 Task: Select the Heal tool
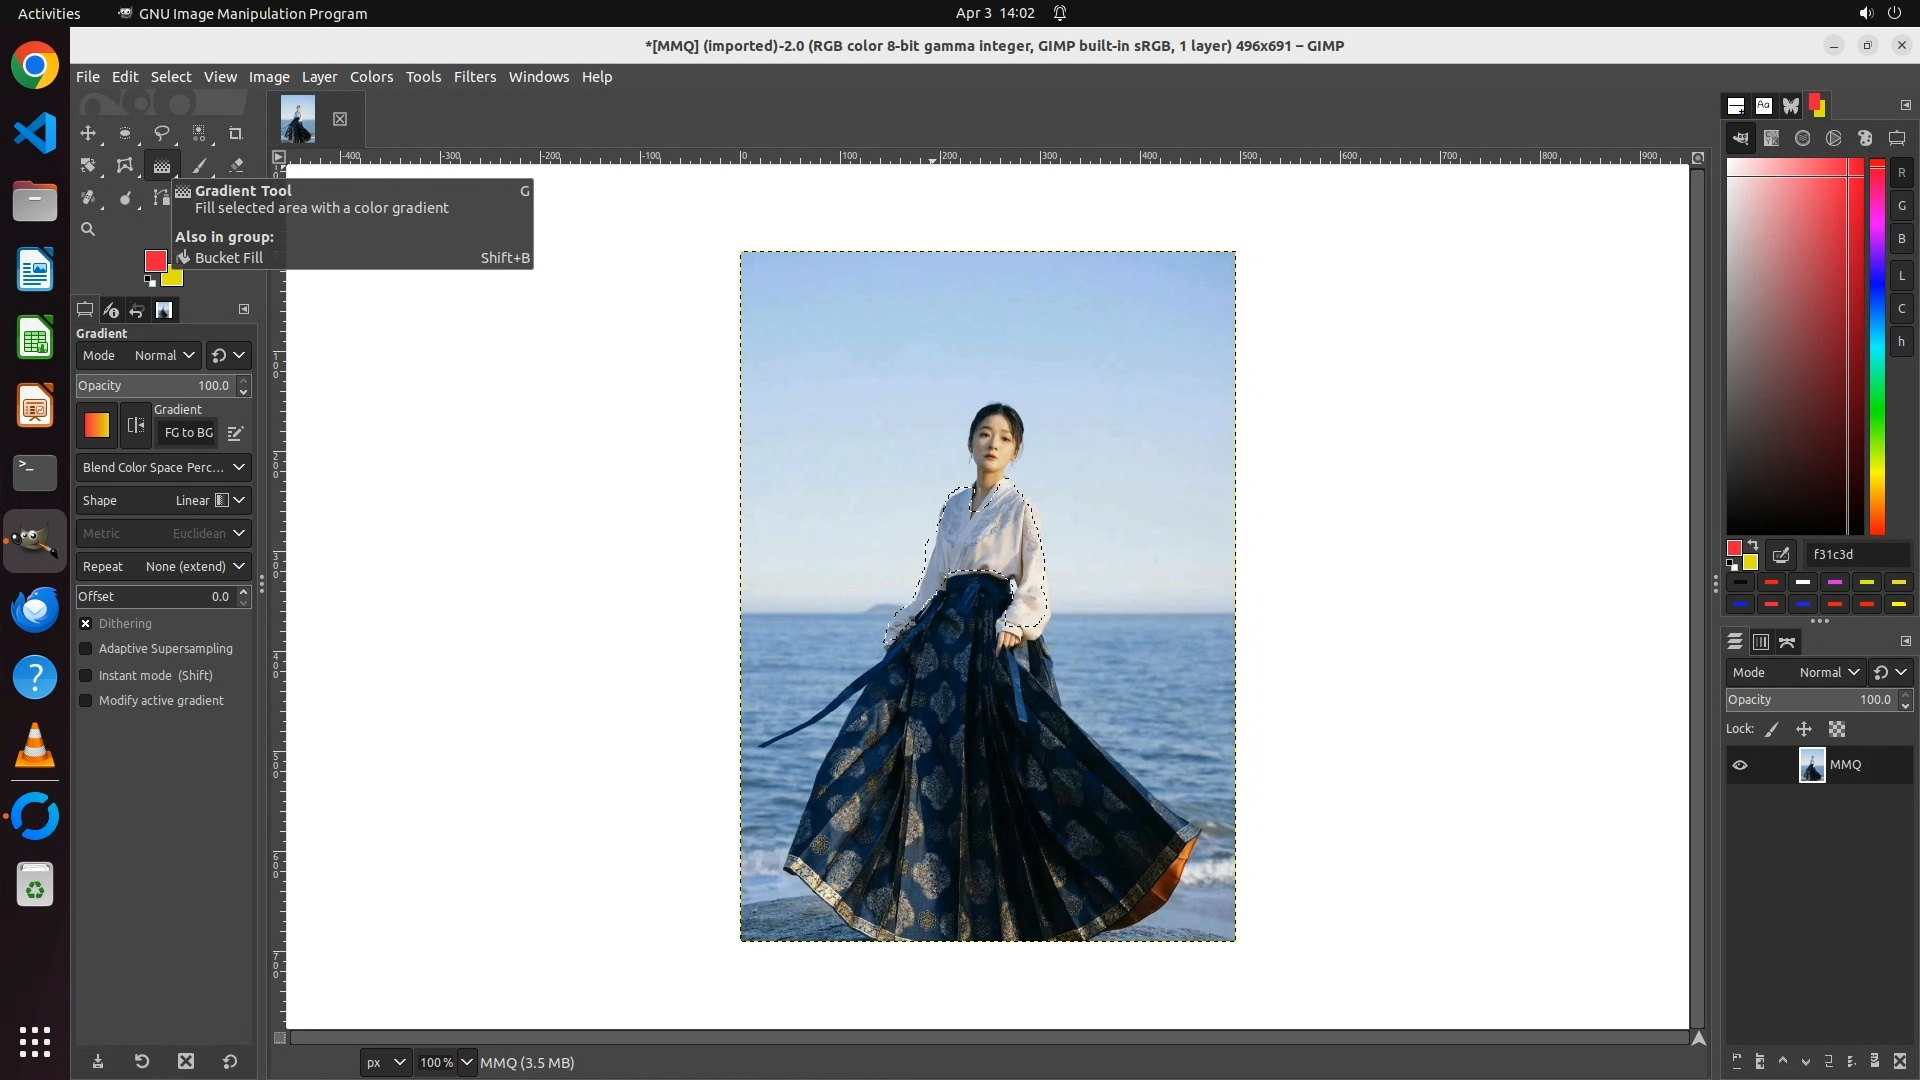click(x=88, y=198)
